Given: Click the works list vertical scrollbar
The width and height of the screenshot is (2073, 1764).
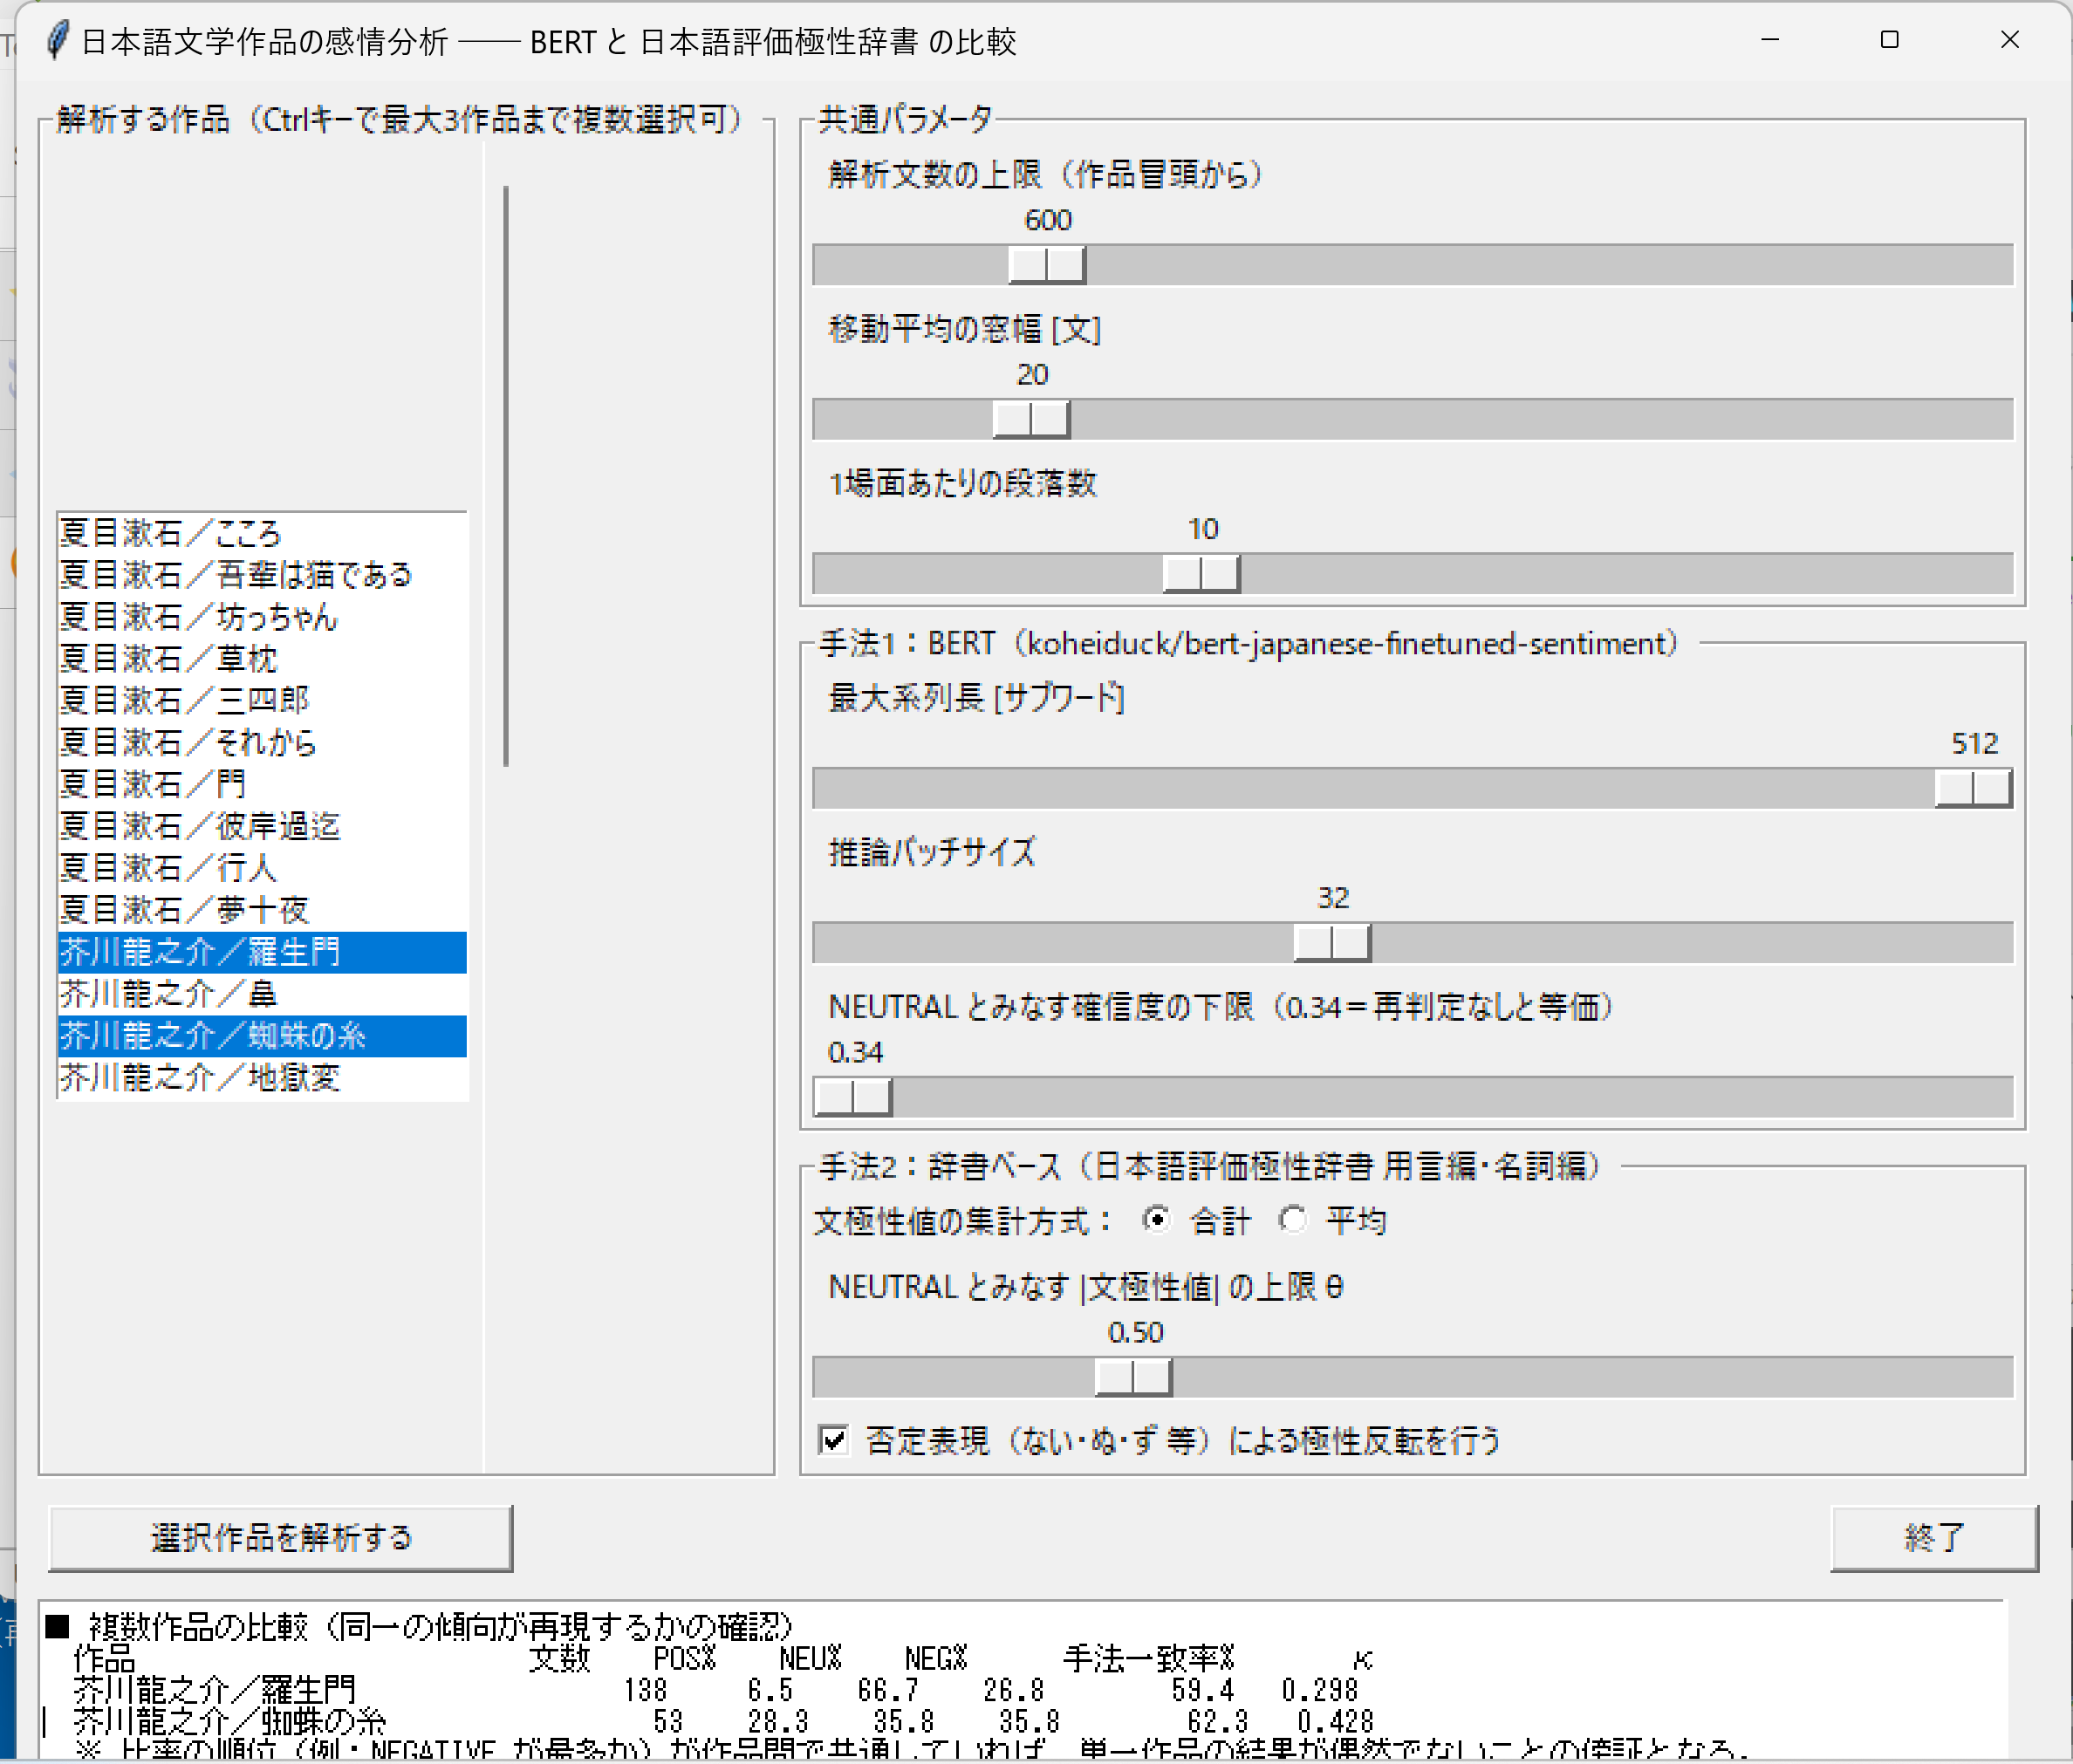Looking at the screenshot, I should 506,476.
